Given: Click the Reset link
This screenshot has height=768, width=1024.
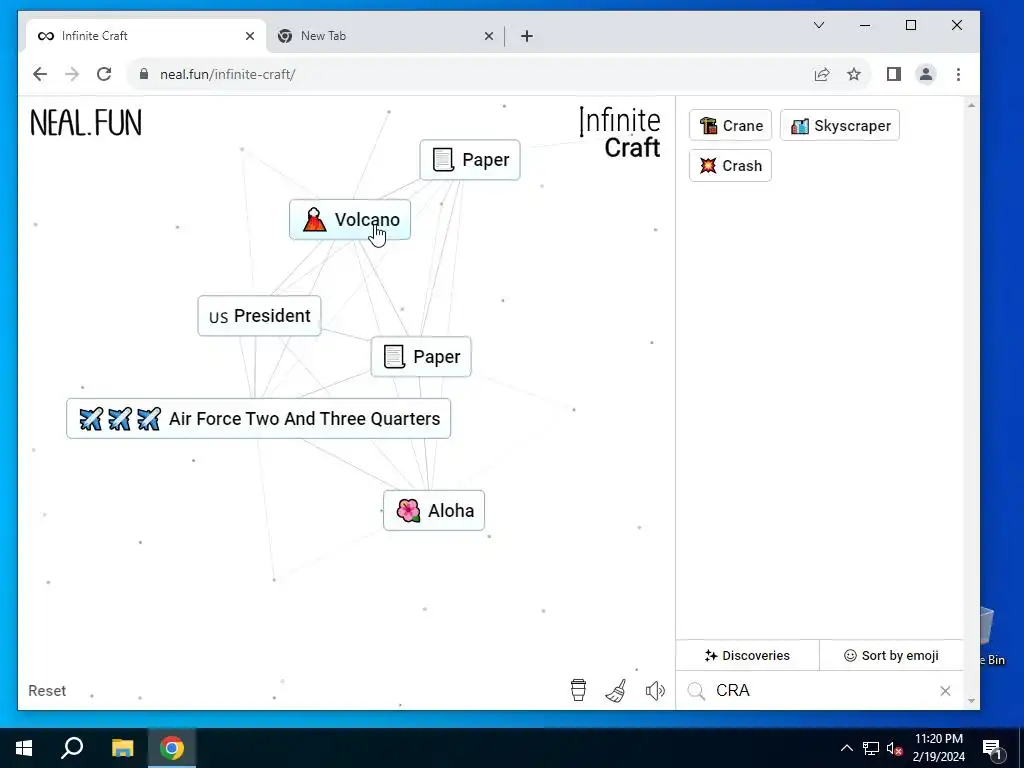Looking at the screenshot, I should point(47,691).
